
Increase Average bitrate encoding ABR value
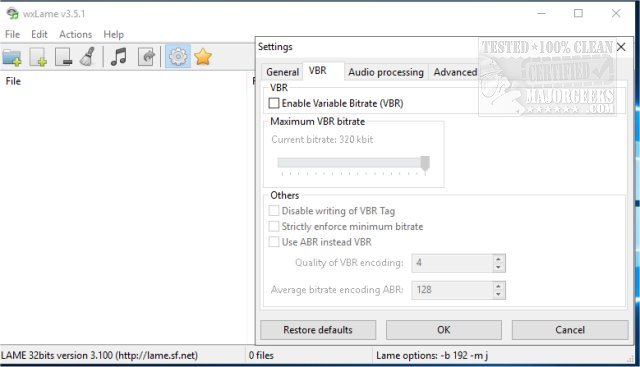click(x=498, y=286)
